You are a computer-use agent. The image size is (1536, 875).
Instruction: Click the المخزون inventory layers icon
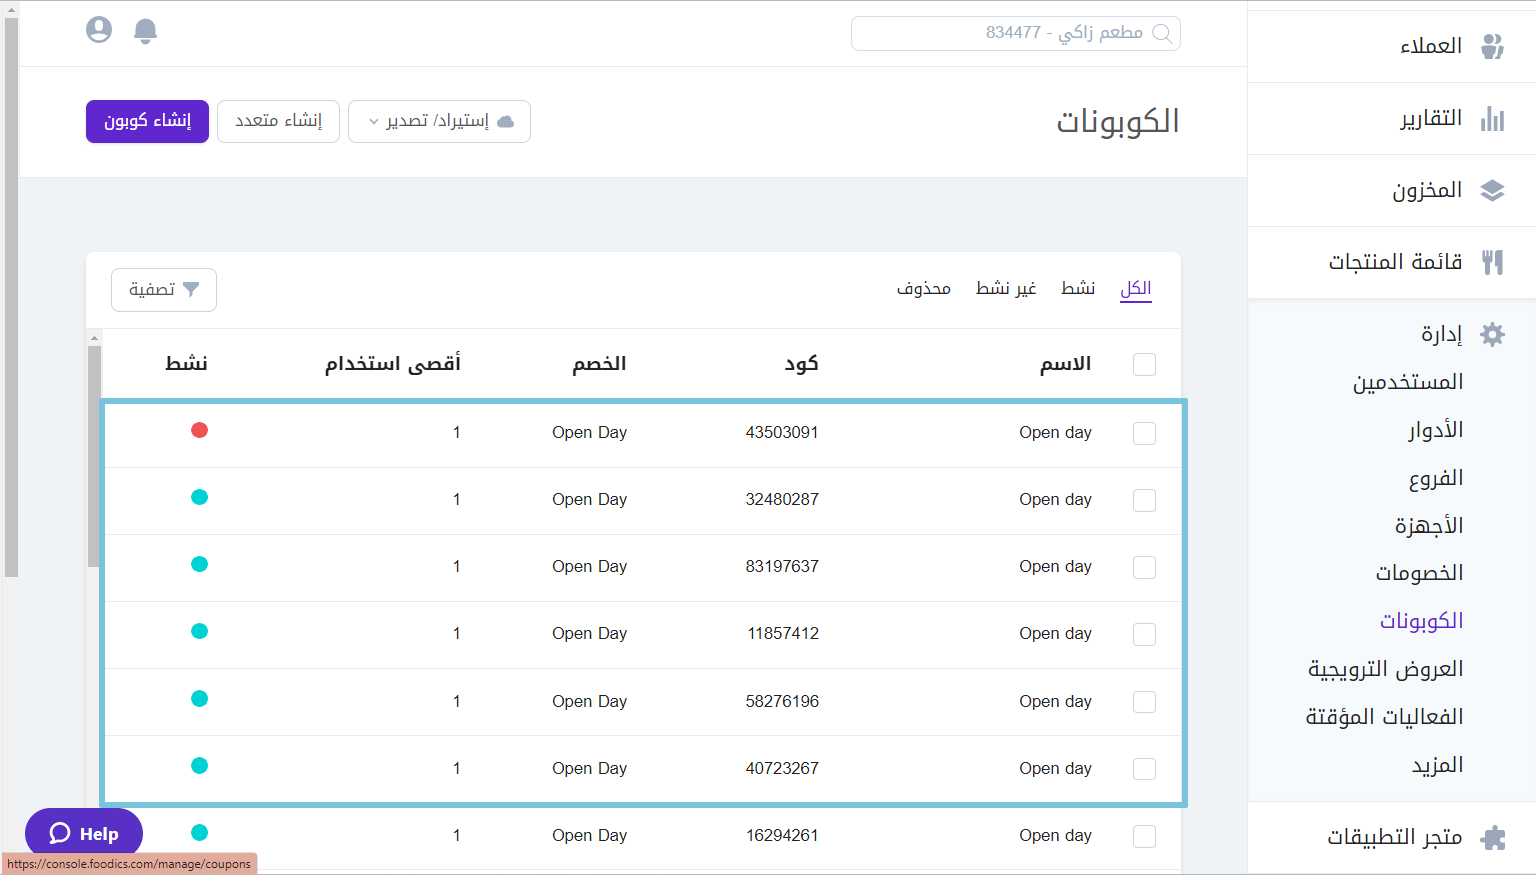1492,190
